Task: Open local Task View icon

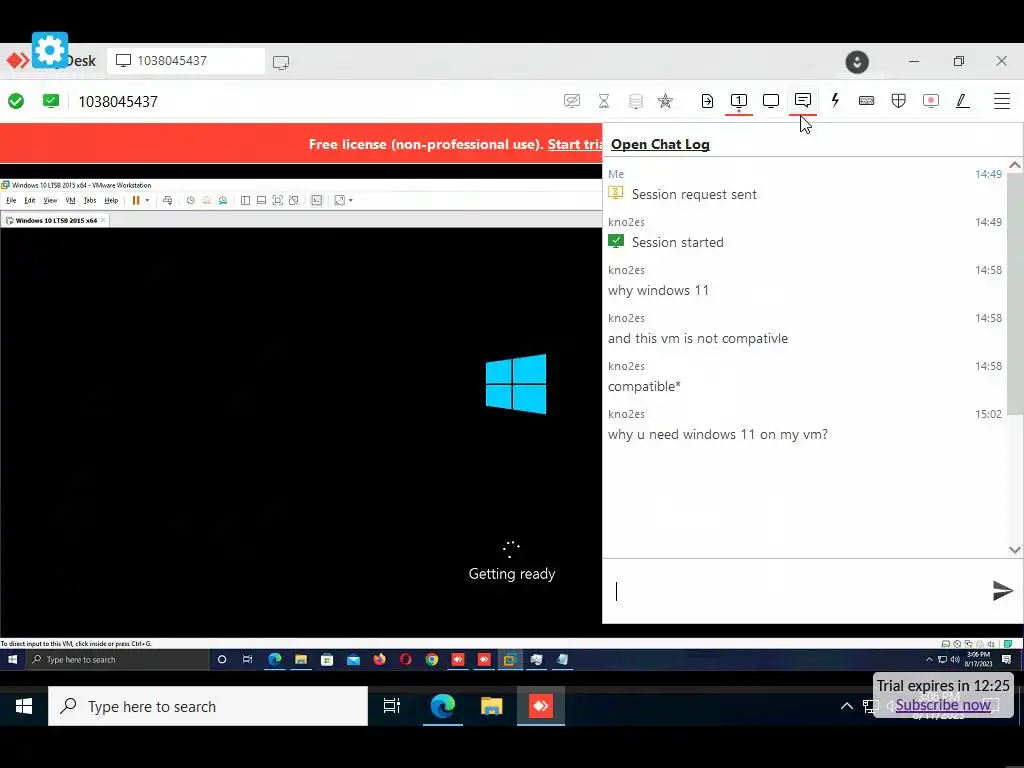Action: [392, 707]
